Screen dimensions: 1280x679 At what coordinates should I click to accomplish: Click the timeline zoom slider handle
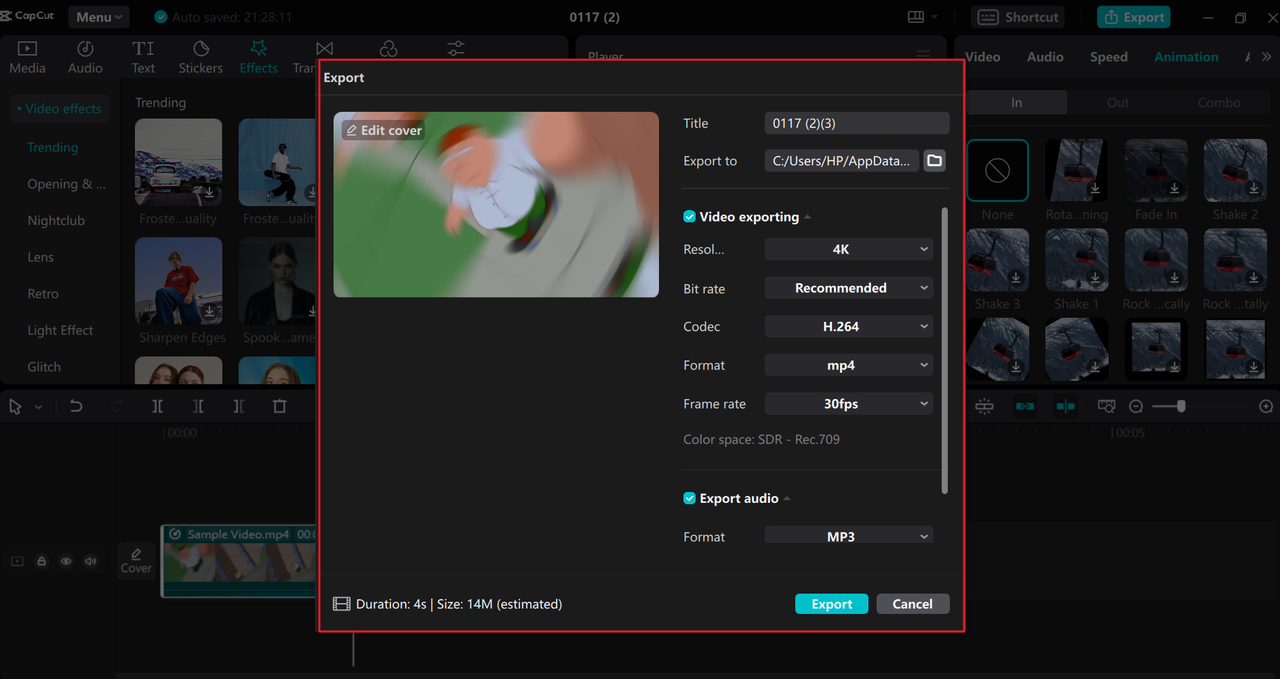pyautogui.click(x=1181, y=406)
